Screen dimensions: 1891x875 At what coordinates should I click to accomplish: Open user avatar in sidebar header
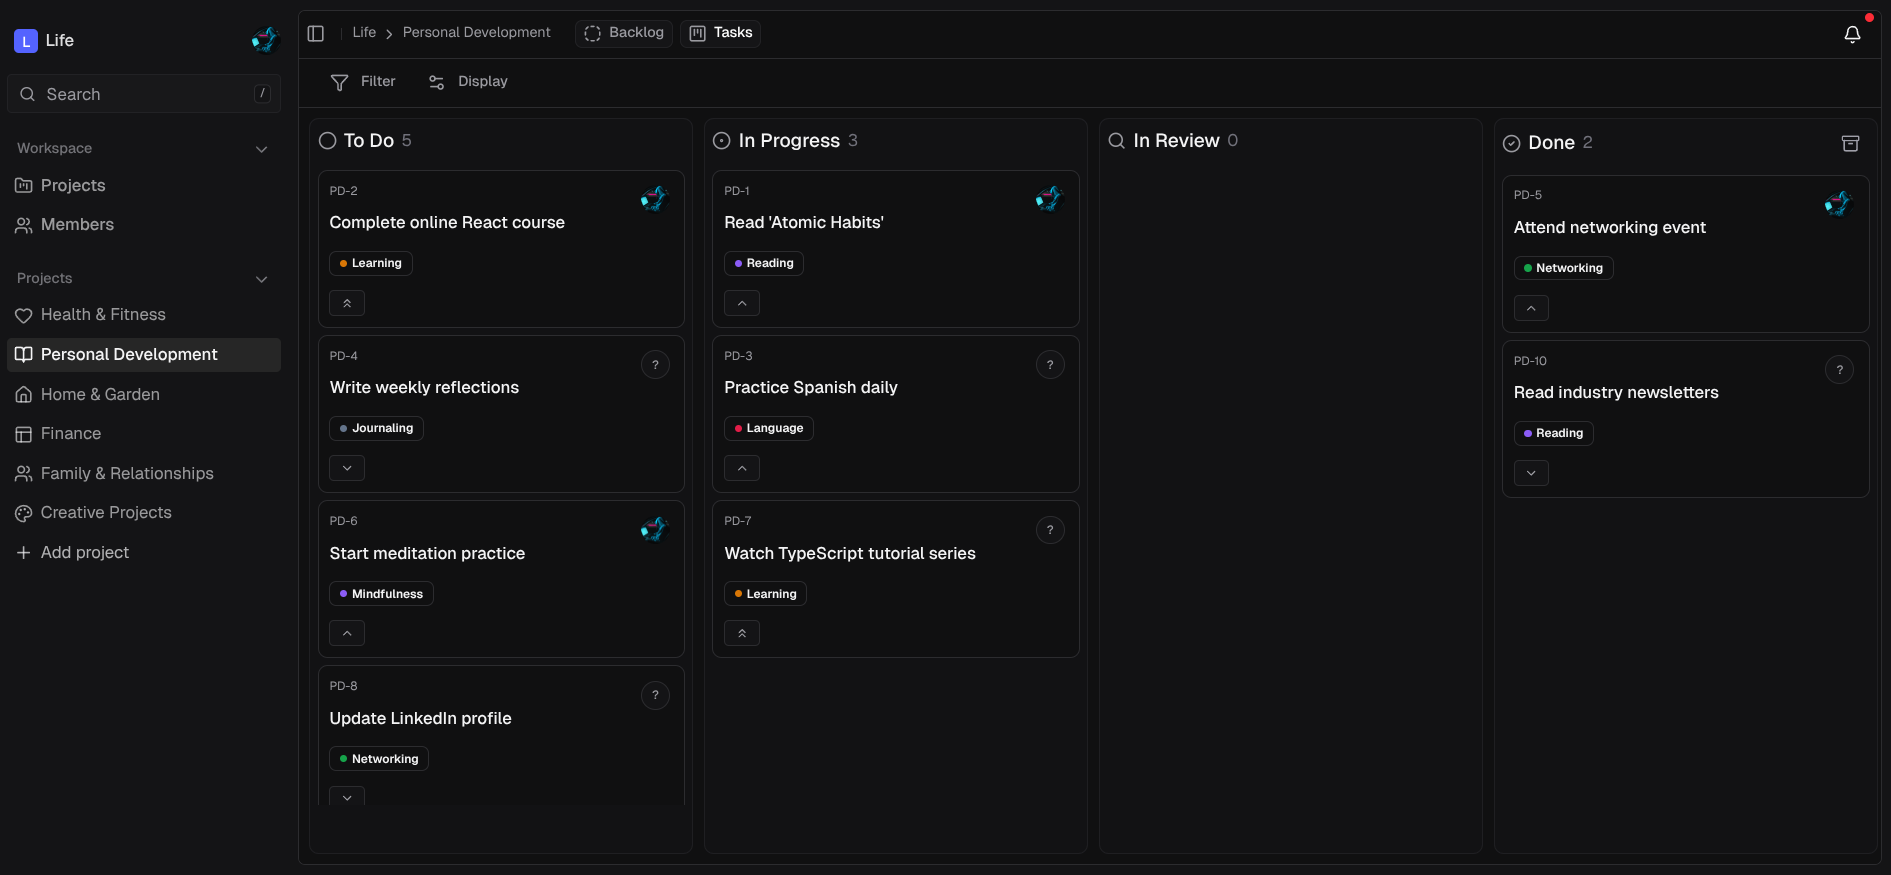tap(265, 40)
